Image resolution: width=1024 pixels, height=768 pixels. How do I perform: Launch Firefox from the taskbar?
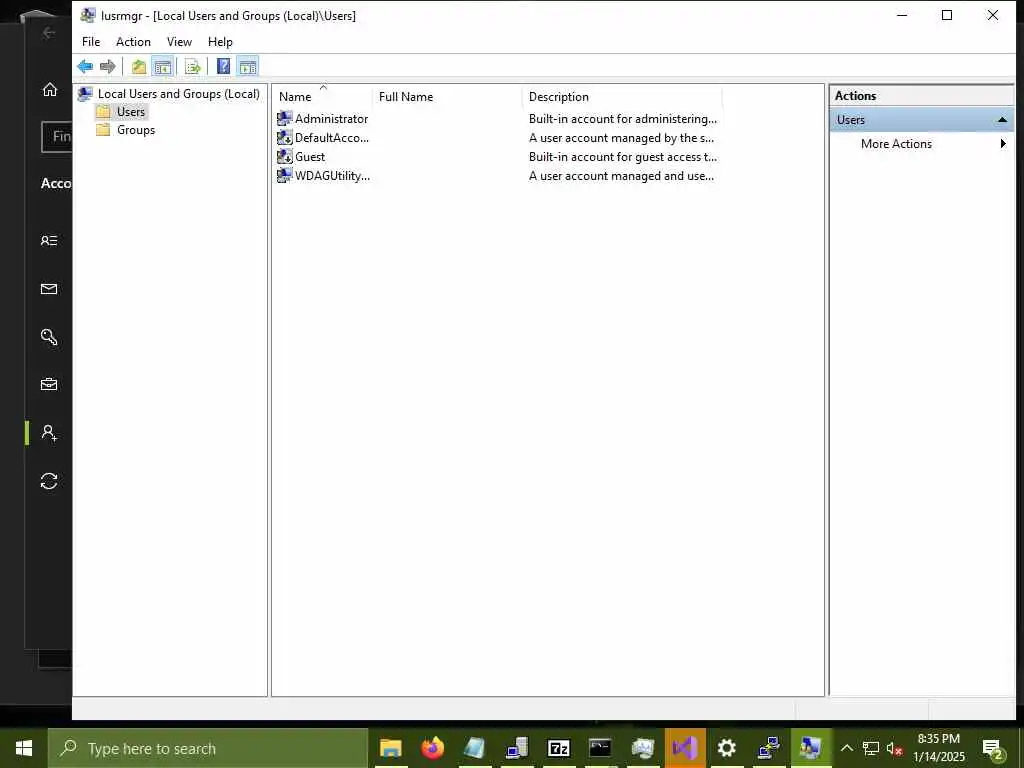click(x=432, y=748)
